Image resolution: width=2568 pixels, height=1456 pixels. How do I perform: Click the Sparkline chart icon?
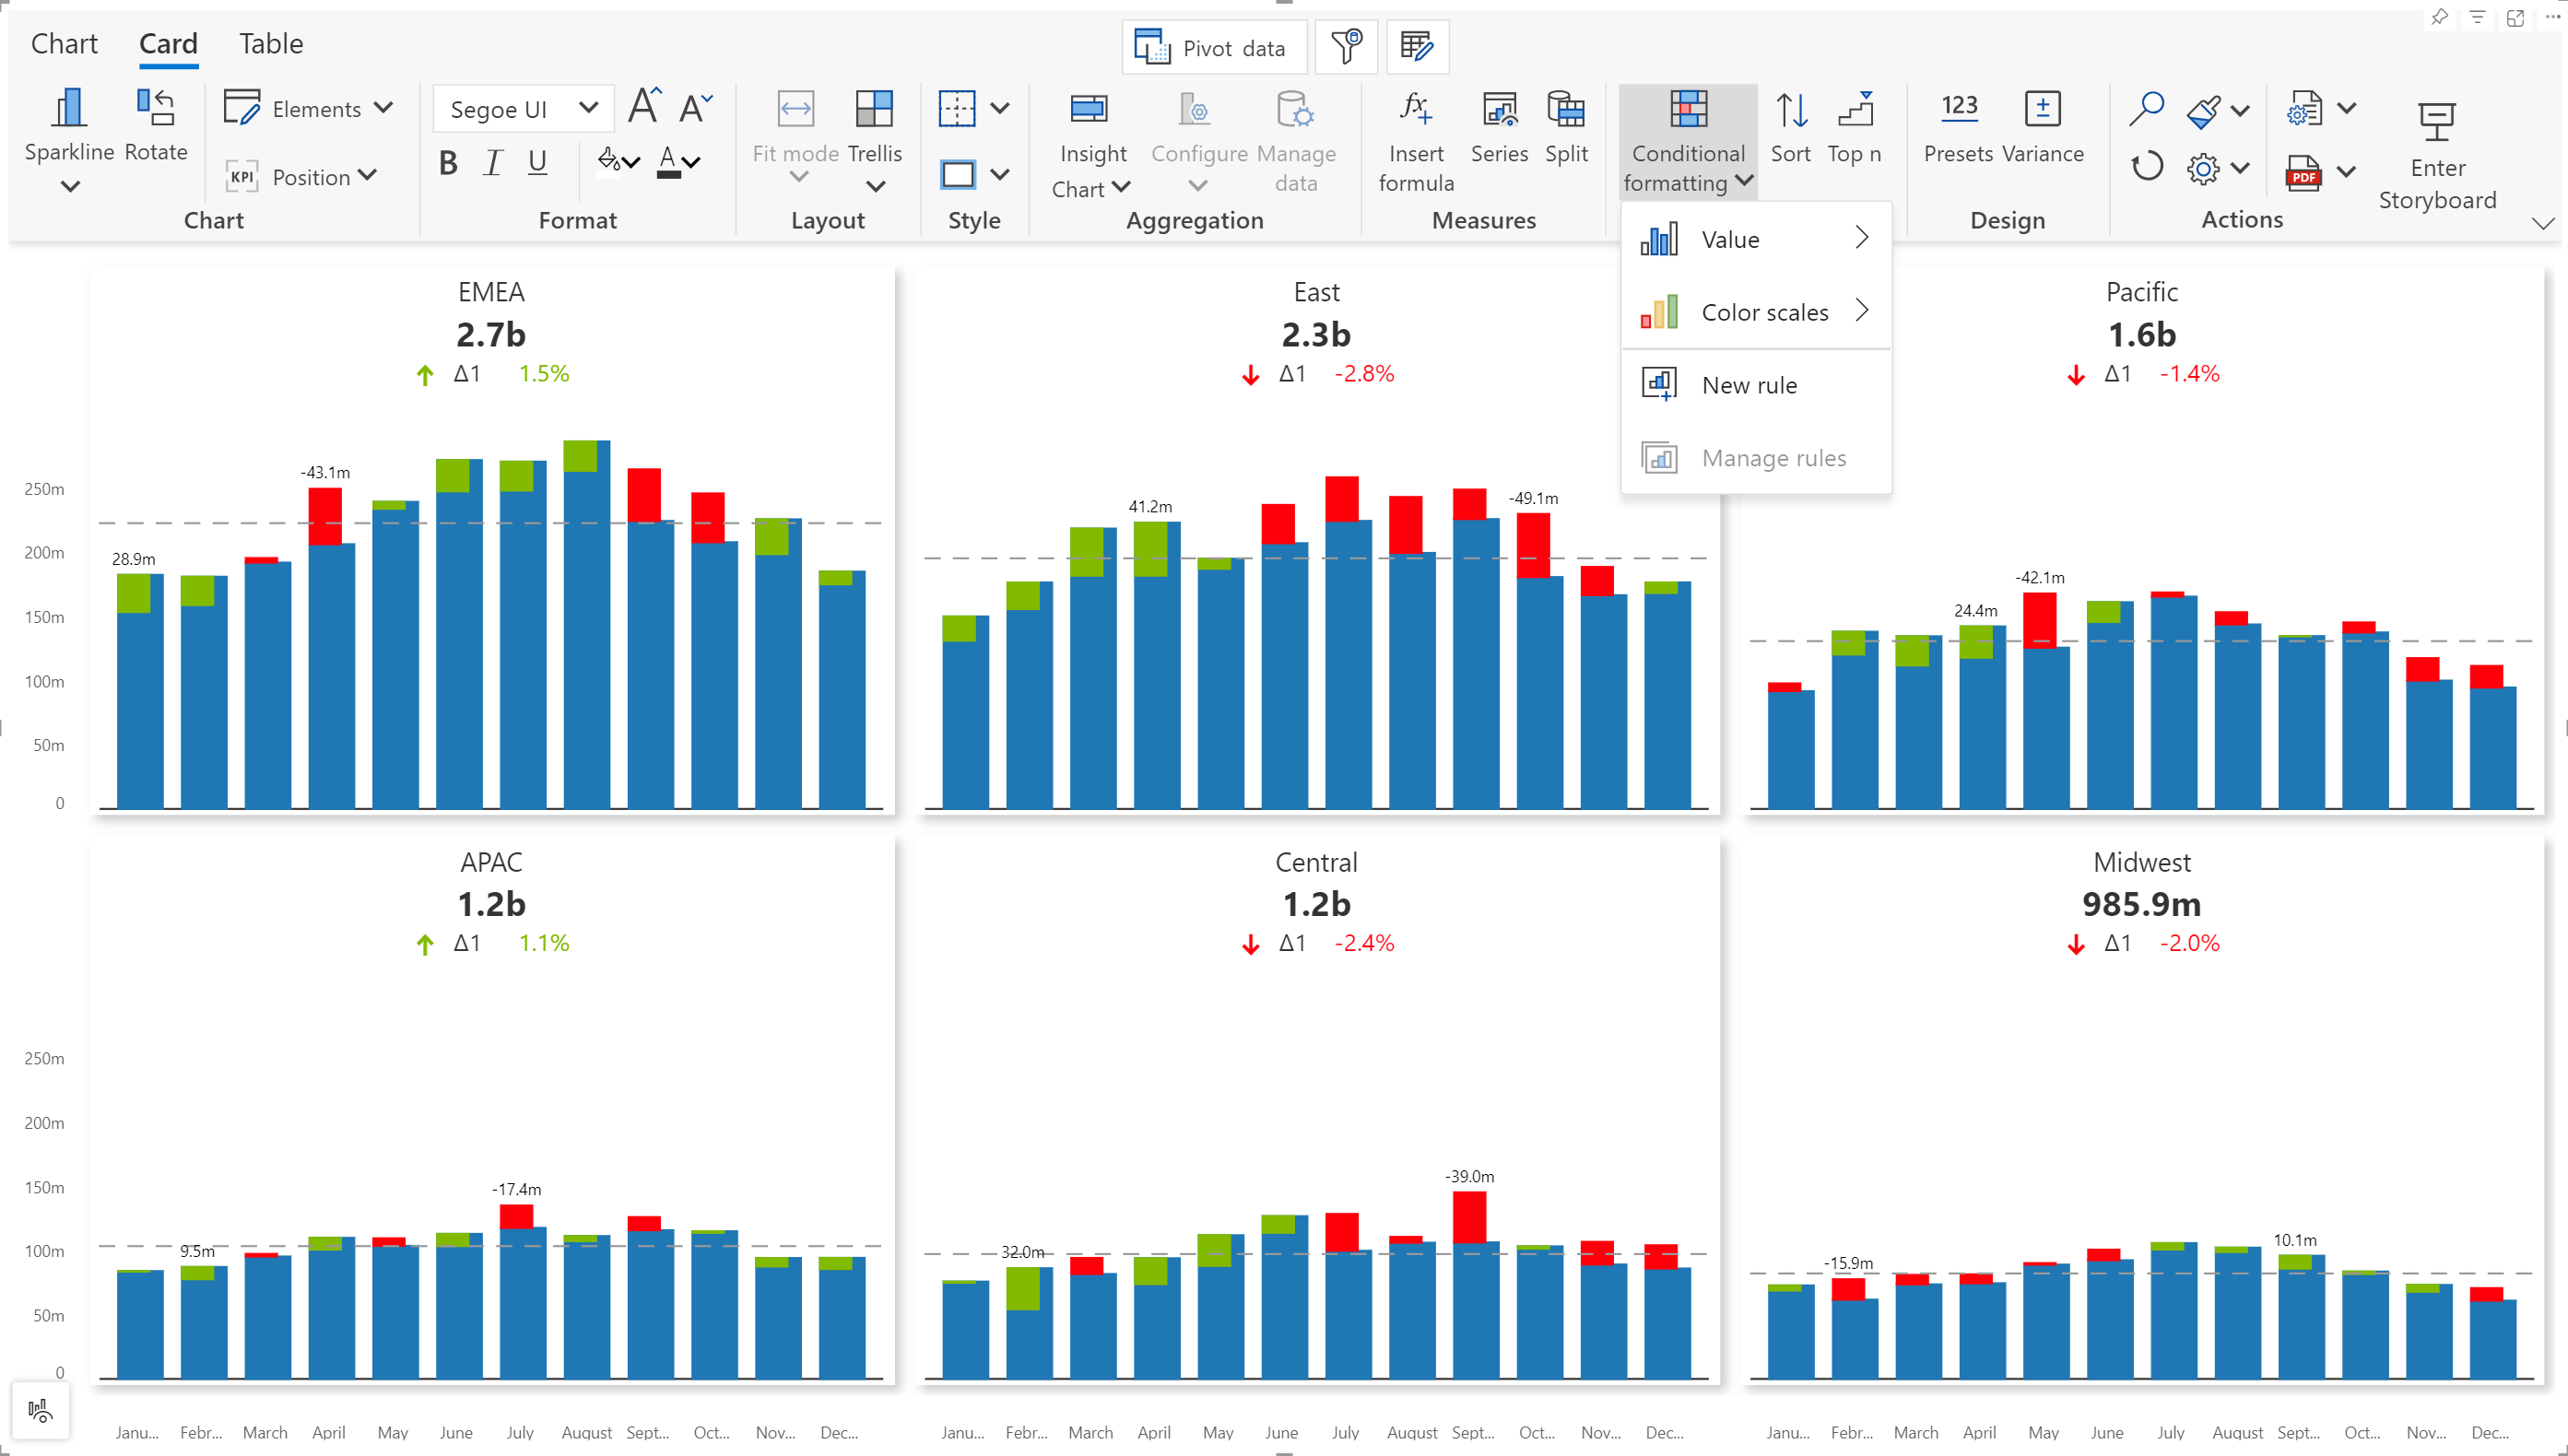[68, 108]
